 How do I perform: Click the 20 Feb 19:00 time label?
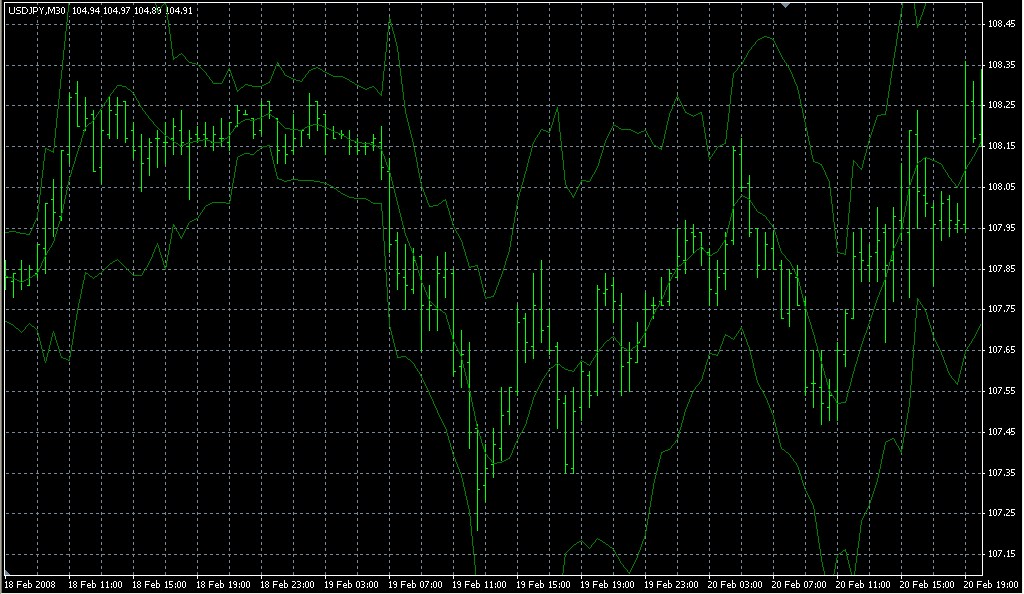[x=991, y=585]
